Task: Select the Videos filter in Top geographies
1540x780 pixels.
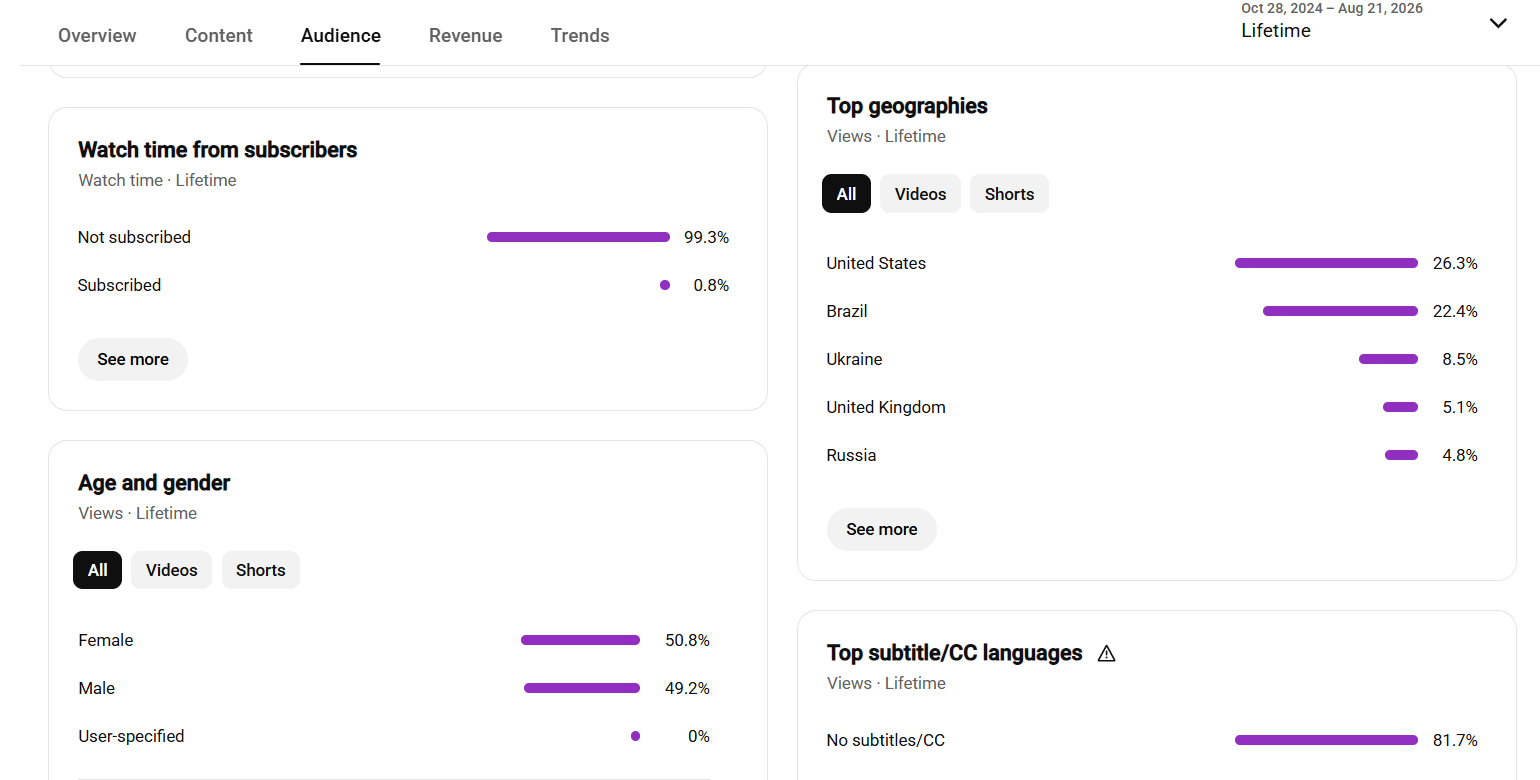Action: coord(920,194)
